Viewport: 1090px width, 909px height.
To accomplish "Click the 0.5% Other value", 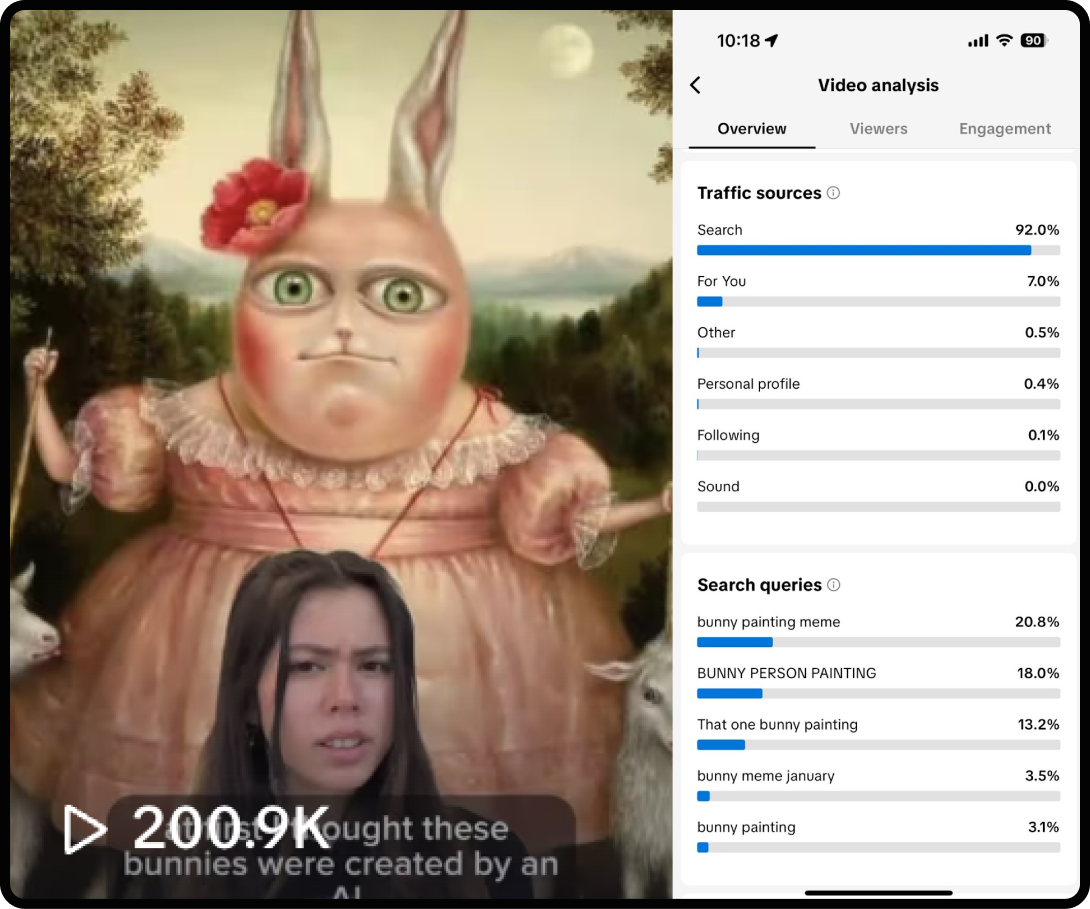I will point(1042,333).
